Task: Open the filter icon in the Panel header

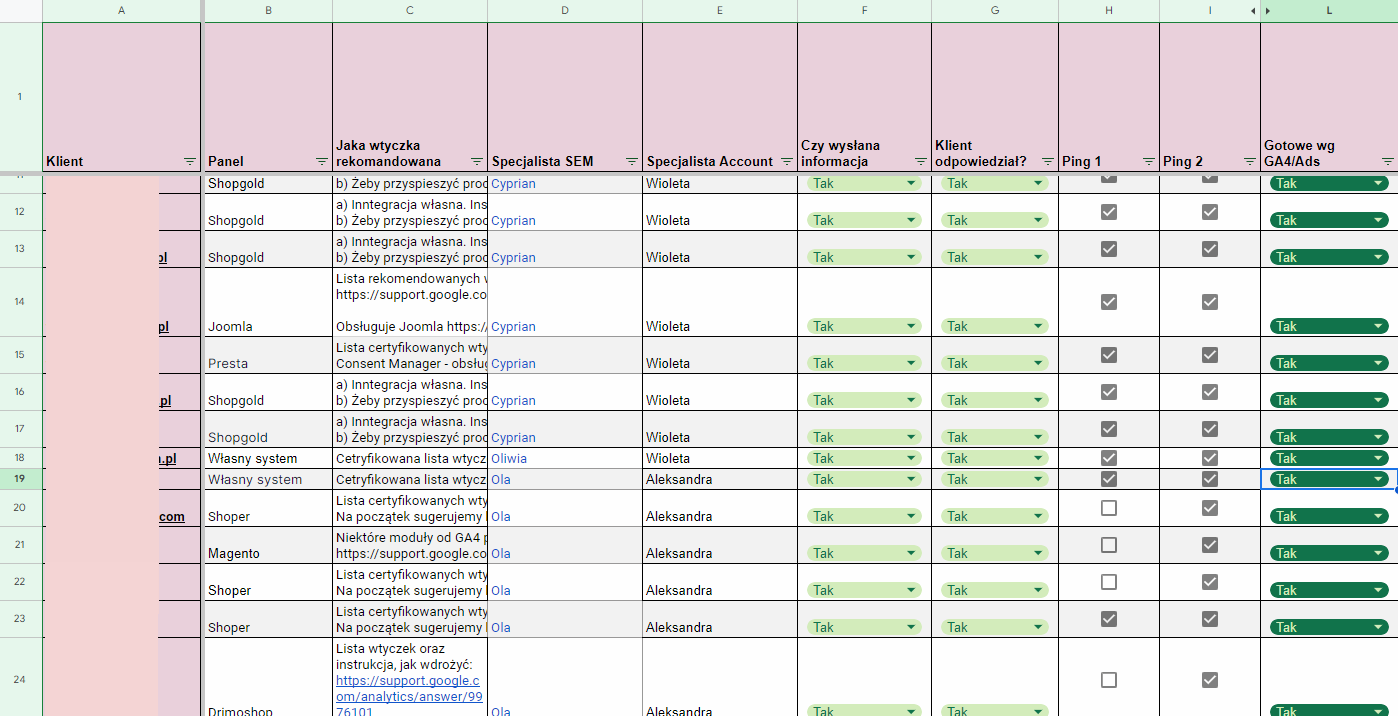Action: click(321, 161)
